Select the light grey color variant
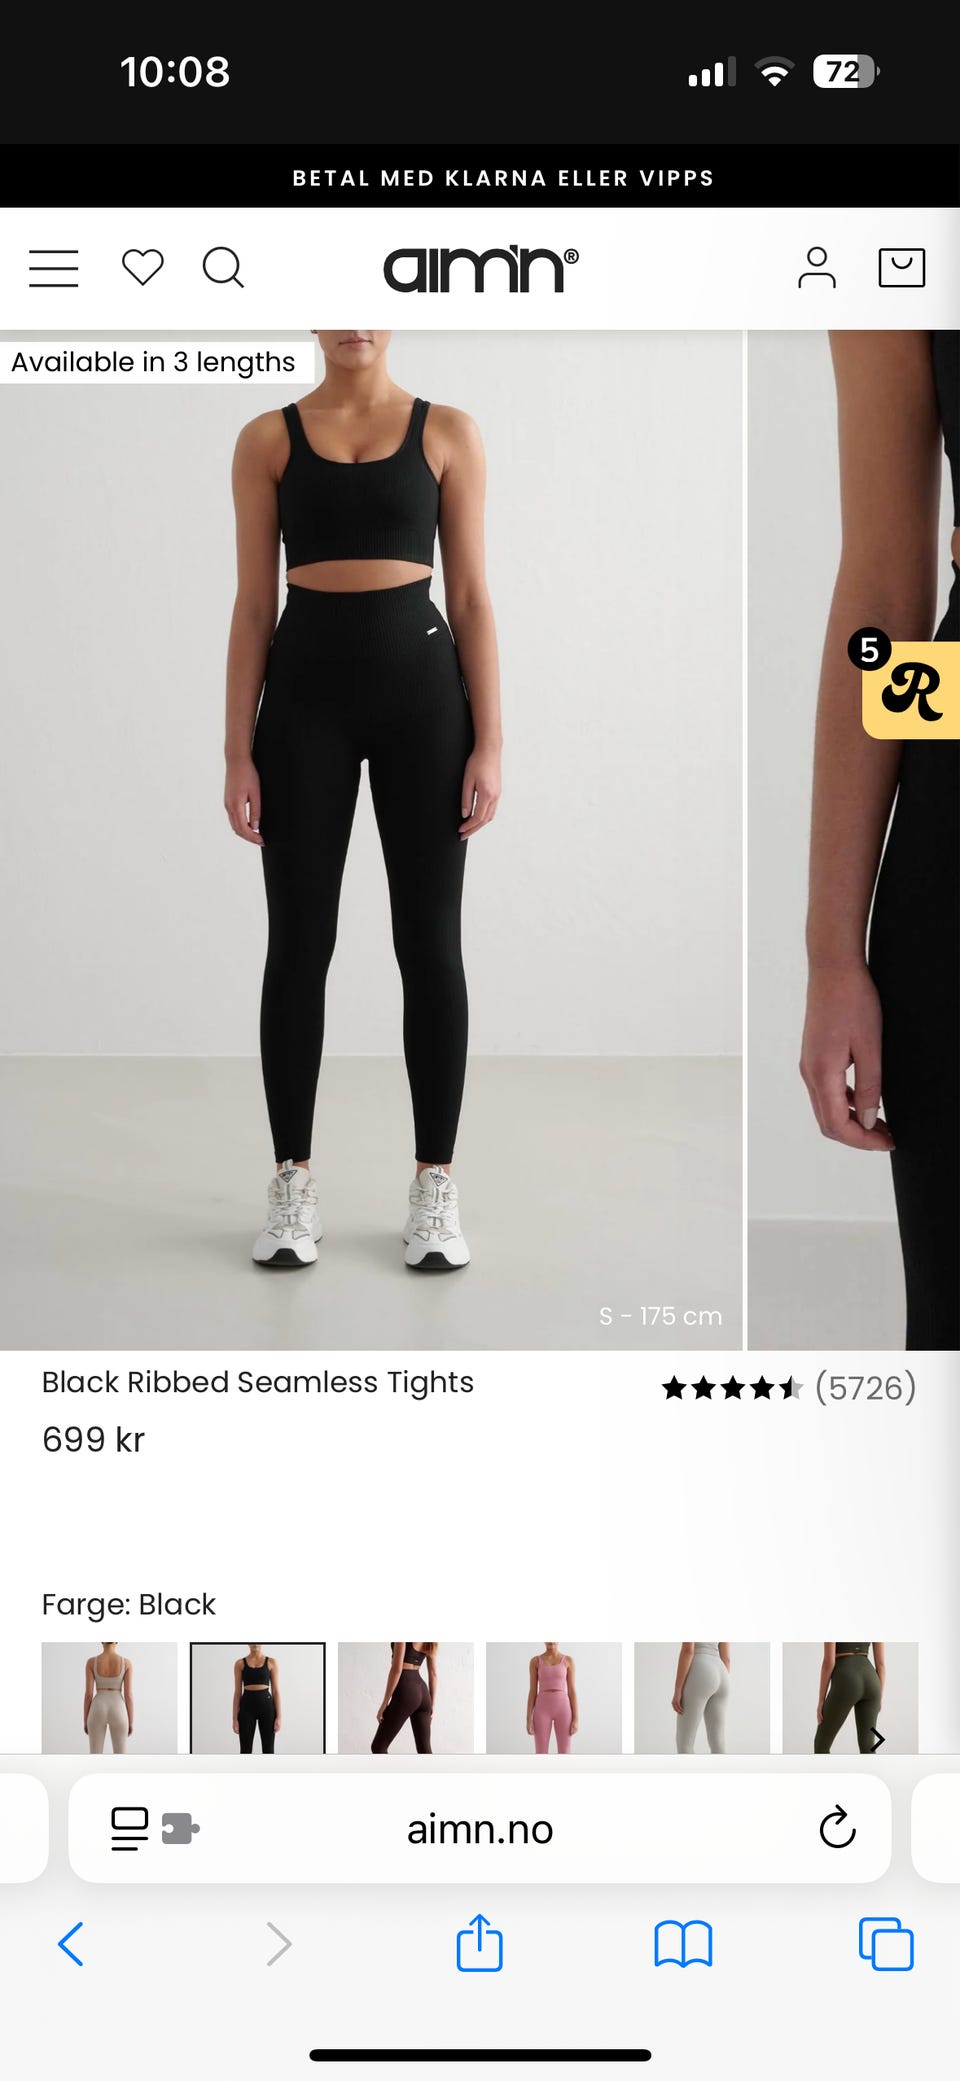Screen dimensions: 960x2081 702,1697
